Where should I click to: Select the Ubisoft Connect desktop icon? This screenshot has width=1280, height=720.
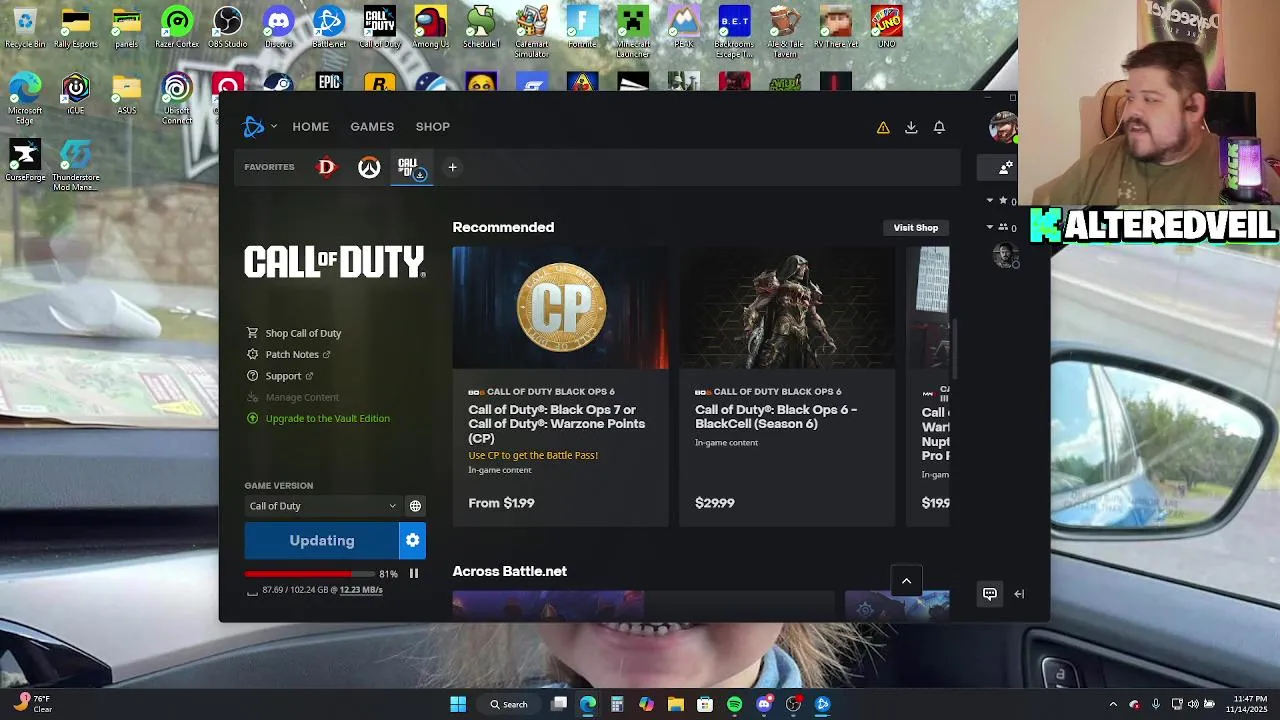177,98
